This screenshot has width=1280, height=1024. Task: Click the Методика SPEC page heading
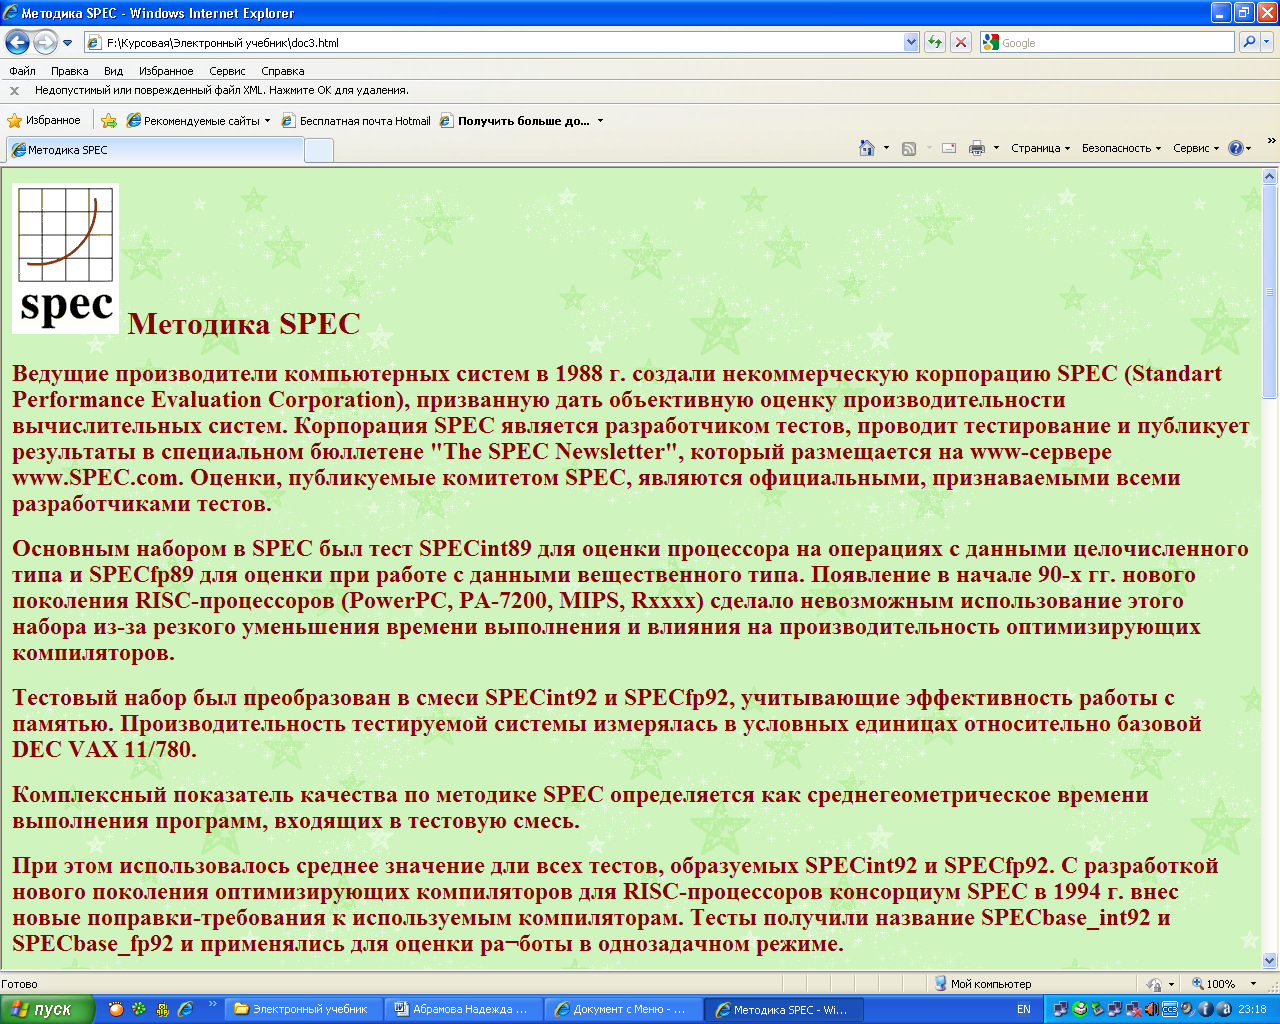tap(244, 324)
